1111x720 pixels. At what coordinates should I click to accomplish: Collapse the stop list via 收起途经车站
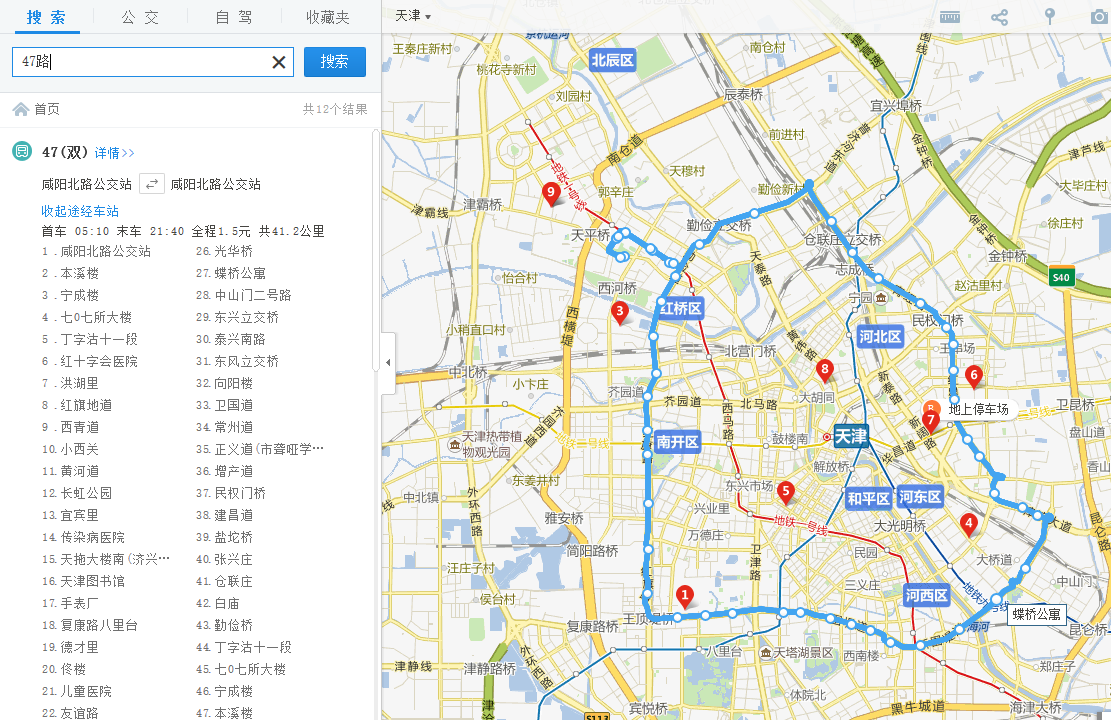(80, 211)
